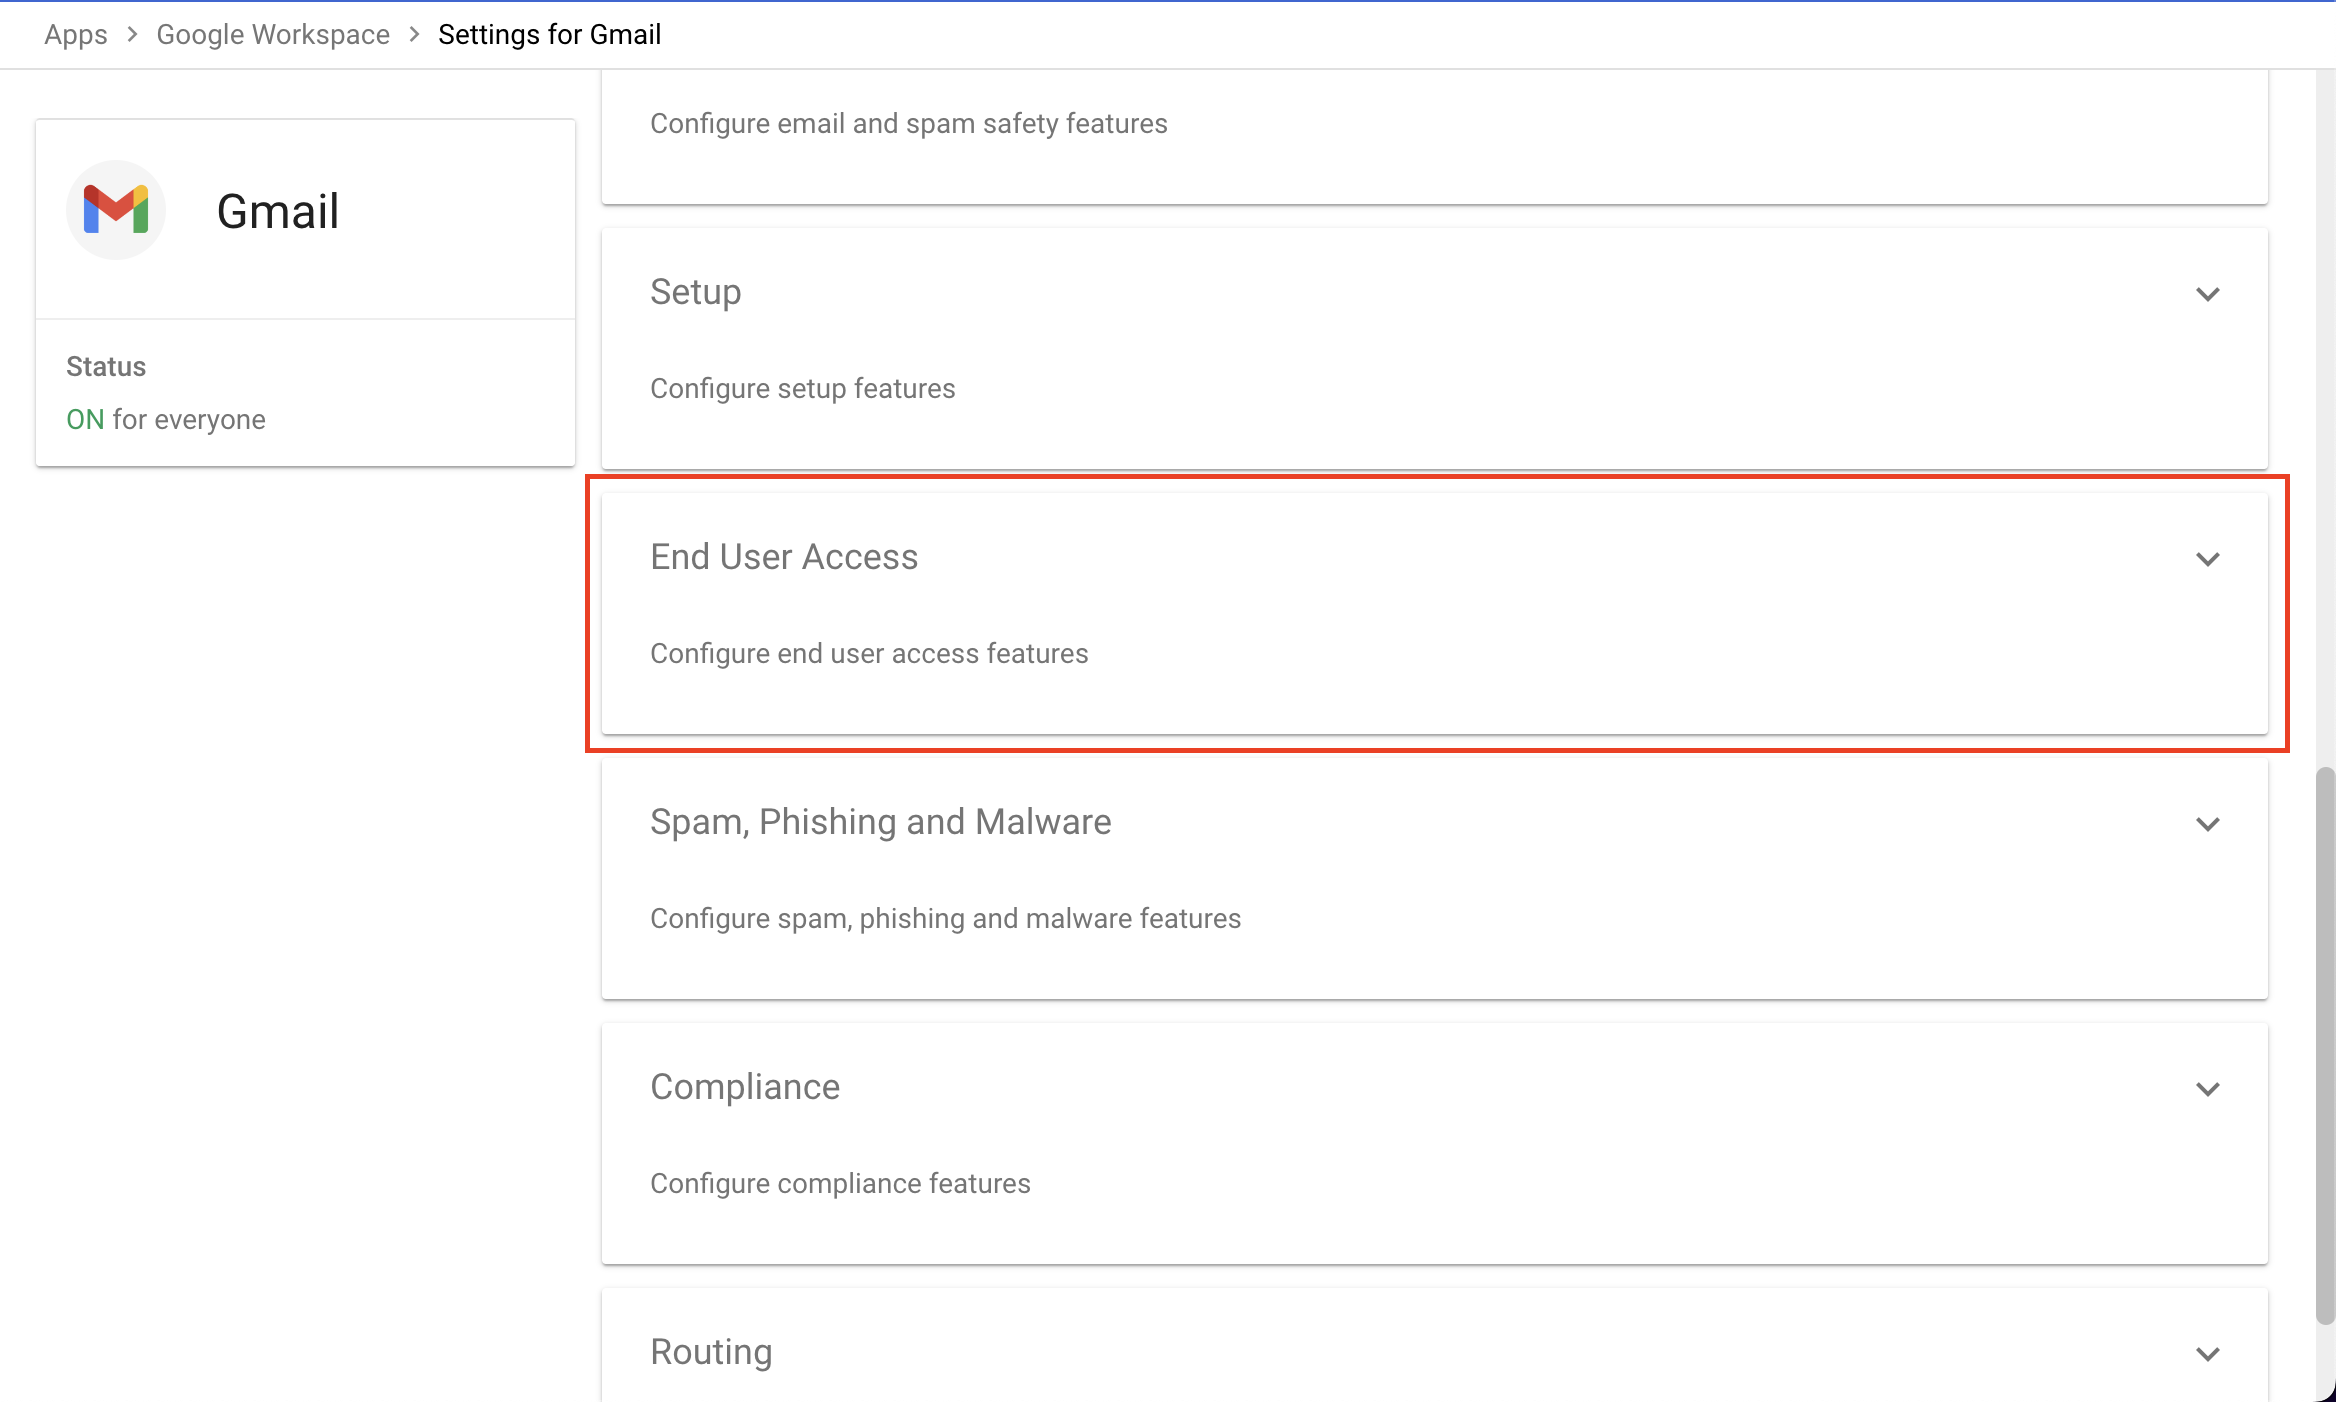The width and height of the screenshot is (2336, 1402).
Task: Click 'Configure end user access features' description
Action: (869, 654)
